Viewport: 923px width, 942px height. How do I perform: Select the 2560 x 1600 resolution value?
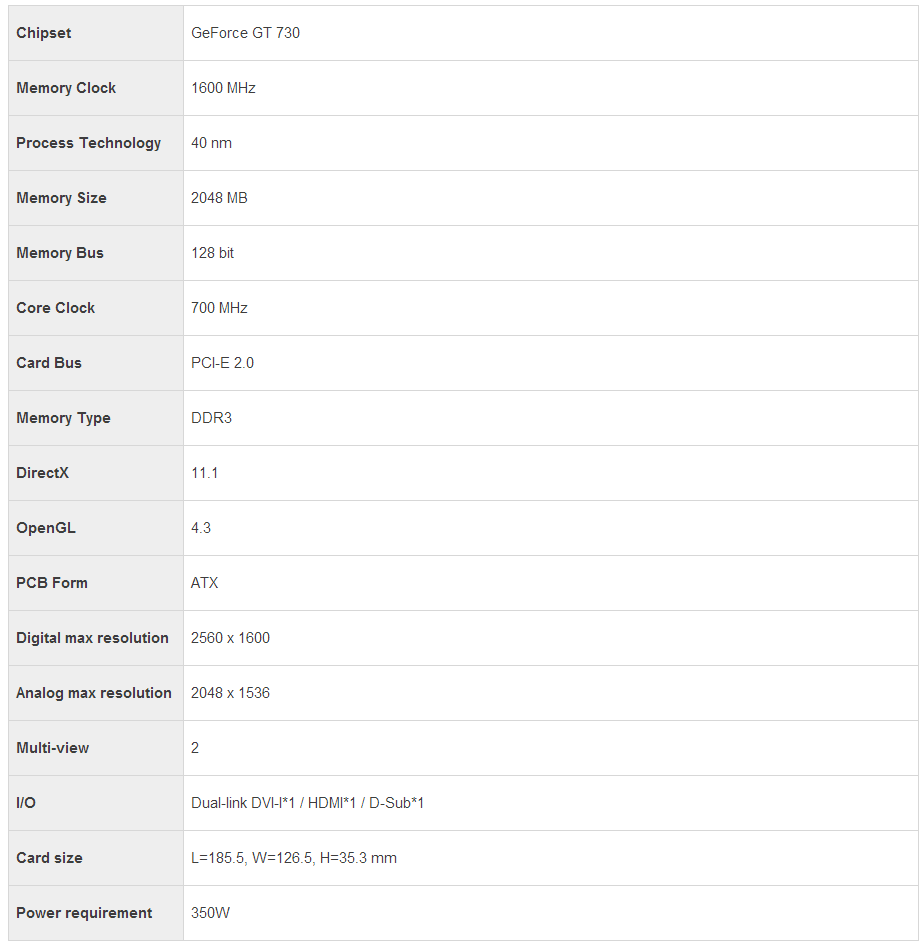pyautogui.click(x=230, y=638)
